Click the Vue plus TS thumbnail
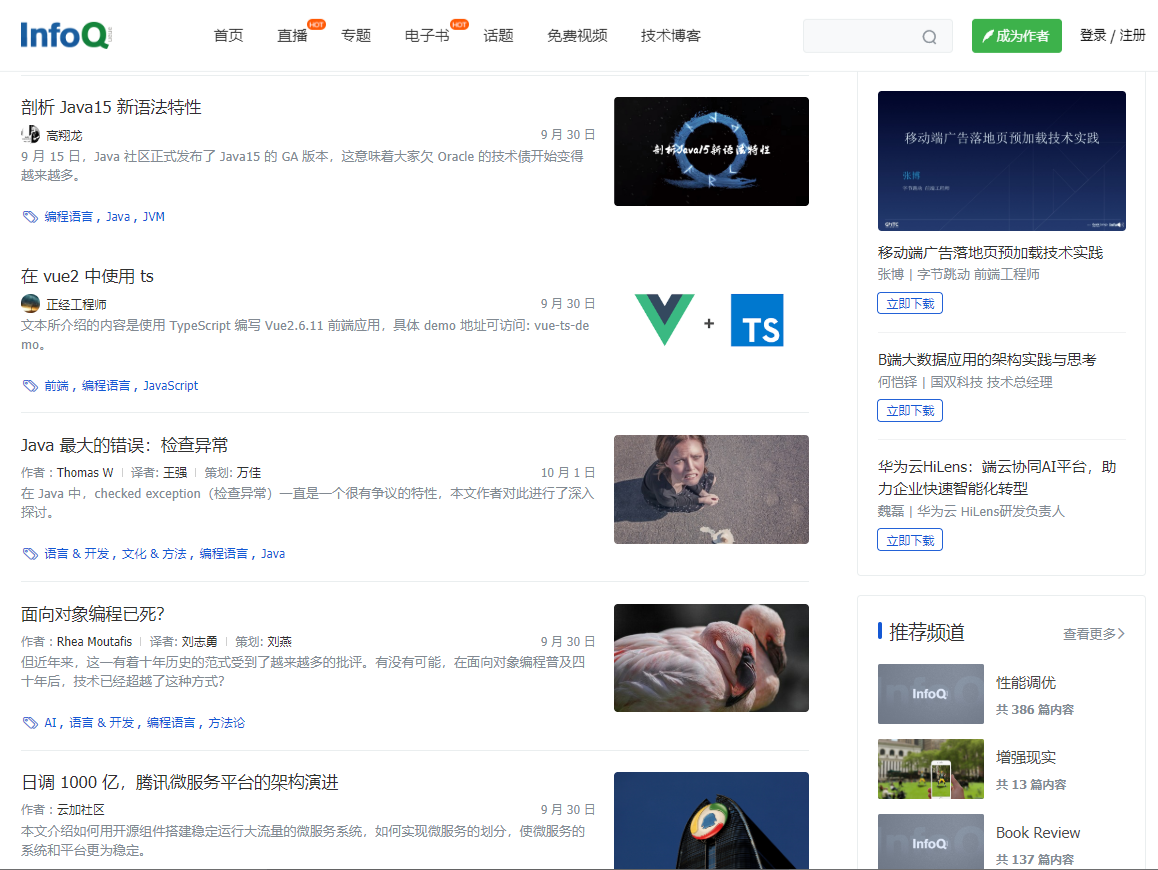This screenshot has width=1158, height=870. [x=711, y=321]
